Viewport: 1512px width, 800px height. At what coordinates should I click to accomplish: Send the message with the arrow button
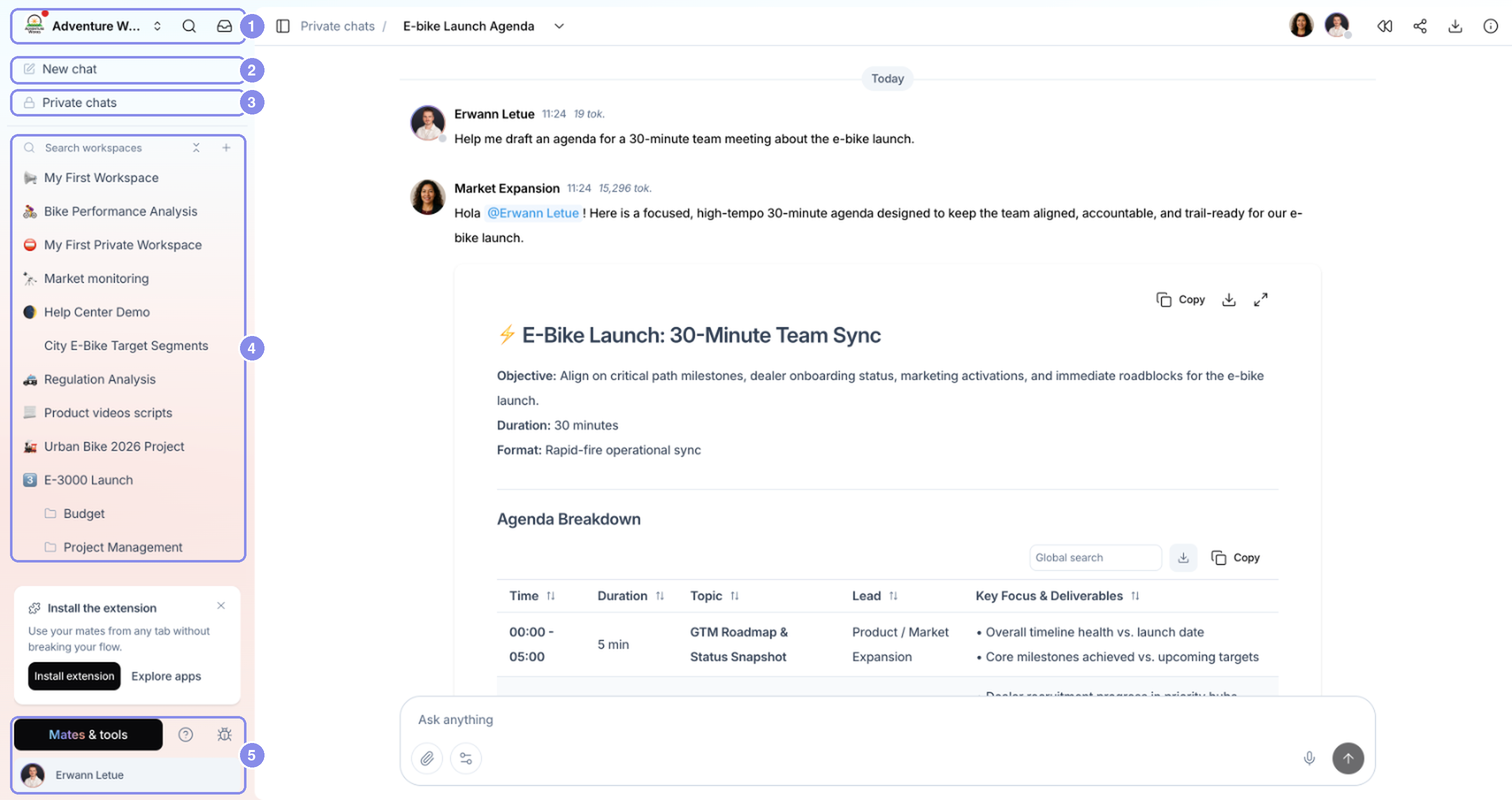[1348, 758]
